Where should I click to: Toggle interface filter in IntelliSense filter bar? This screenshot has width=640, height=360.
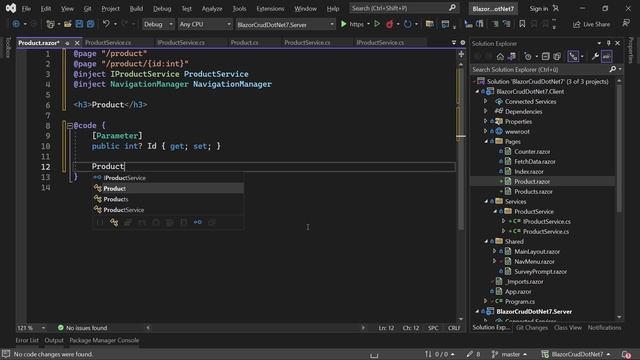click(x=198, y=222)
